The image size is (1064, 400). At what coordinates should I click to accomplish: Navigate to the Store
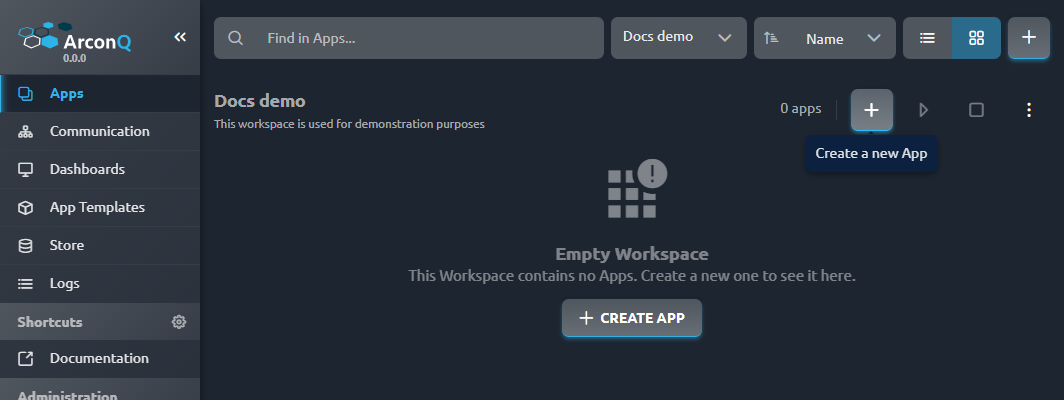point(100,245)
